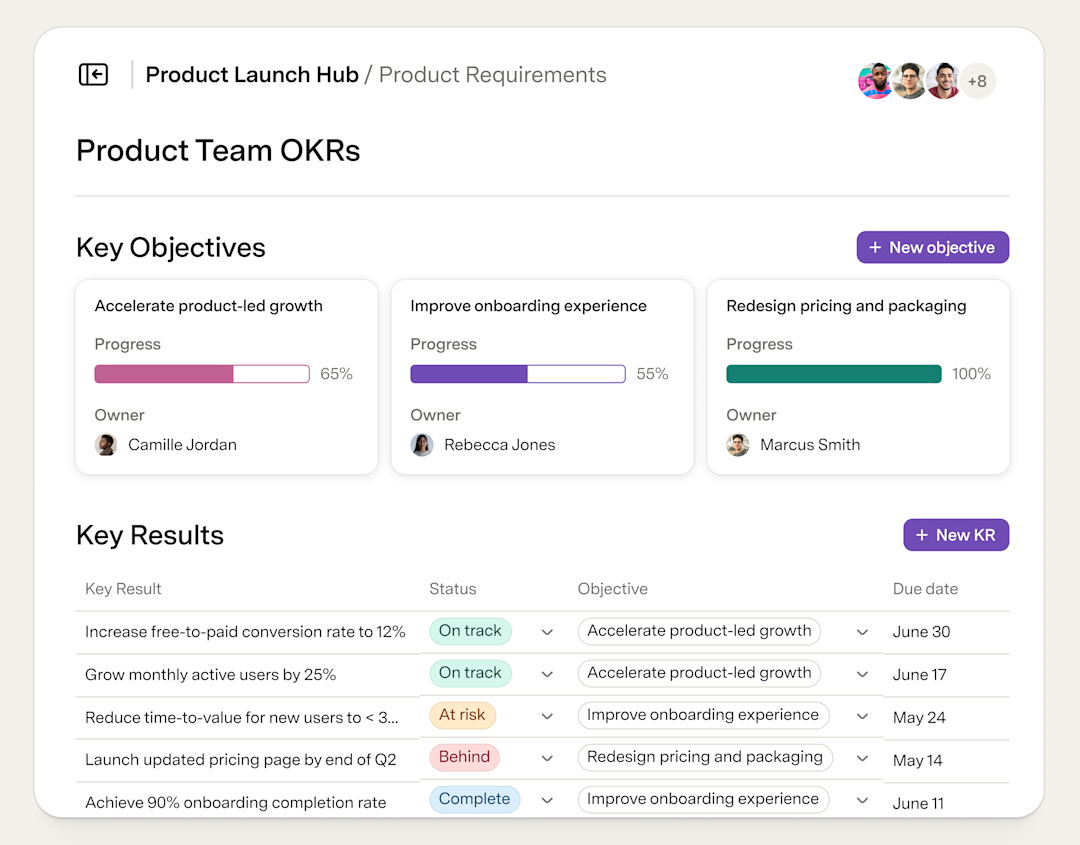Open the Accelerate product-led growth card
Viewport: 1080px width, 845px height.
(x=227, y=377)
